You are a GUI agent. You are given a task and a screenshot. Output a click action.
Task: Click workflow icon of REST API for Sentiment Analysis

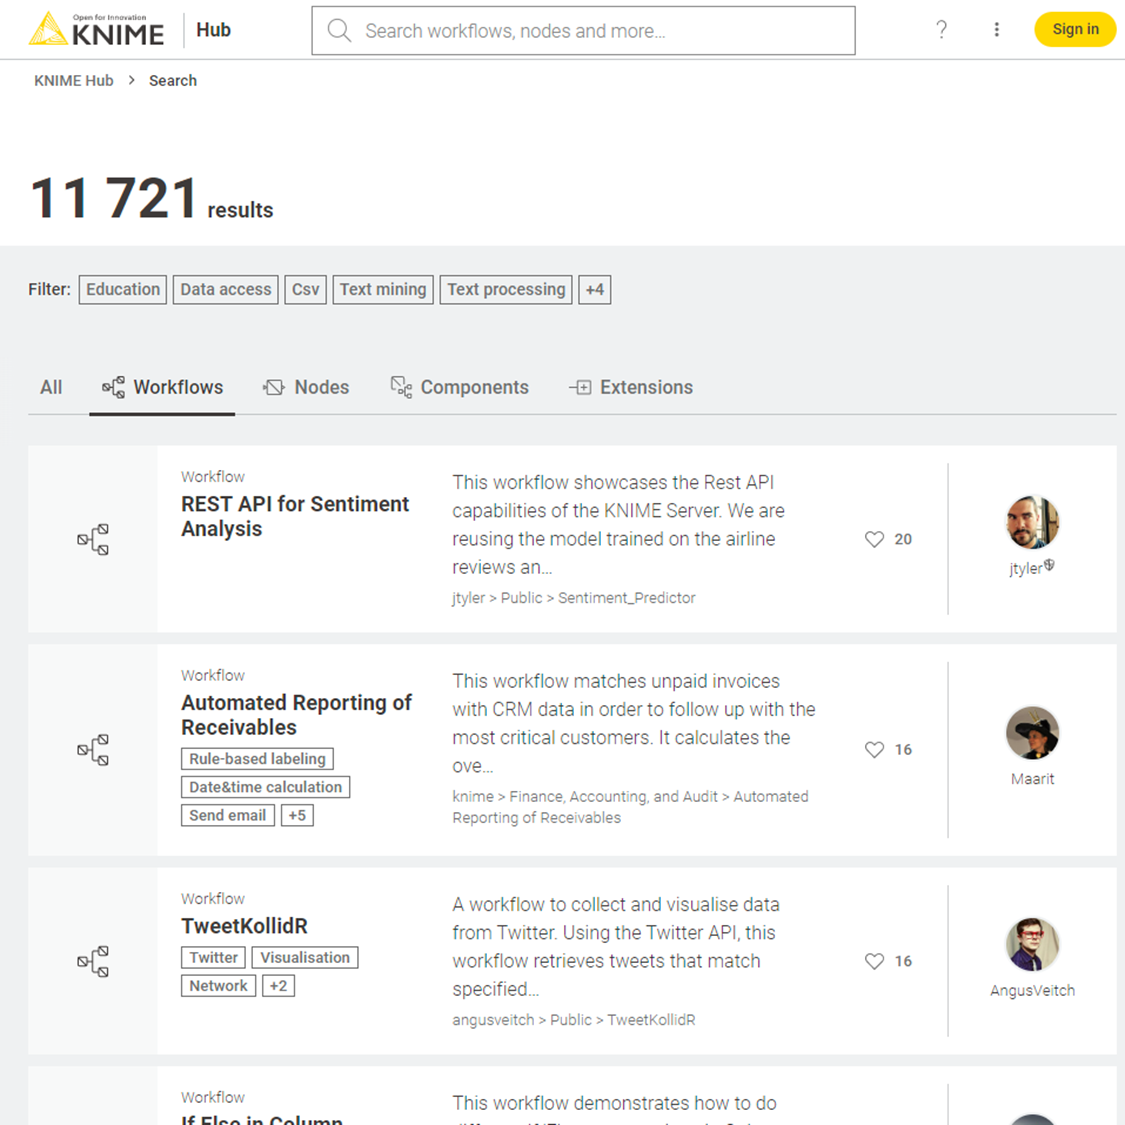click(93, 540)
